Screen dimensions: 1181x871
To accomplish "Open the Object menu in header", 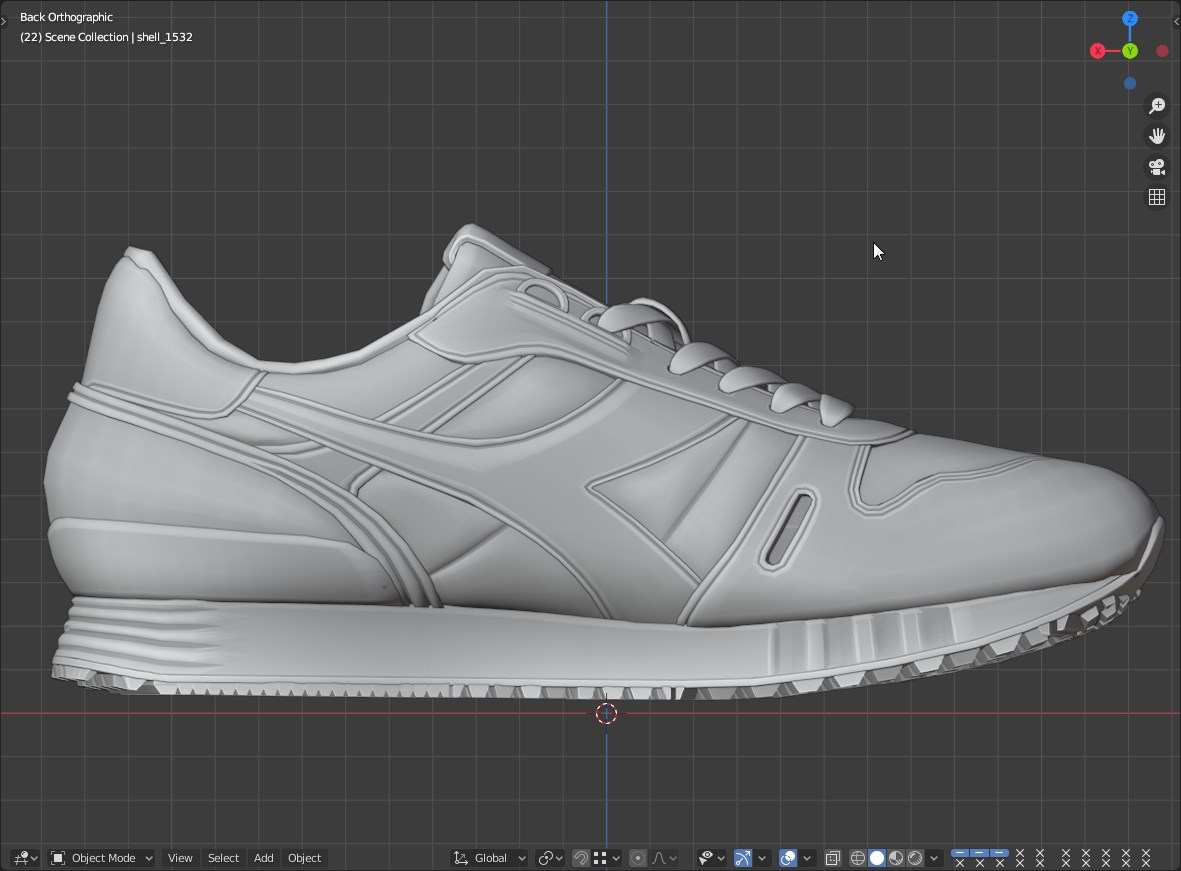I will pyautogui.click(x=305, y=858).
